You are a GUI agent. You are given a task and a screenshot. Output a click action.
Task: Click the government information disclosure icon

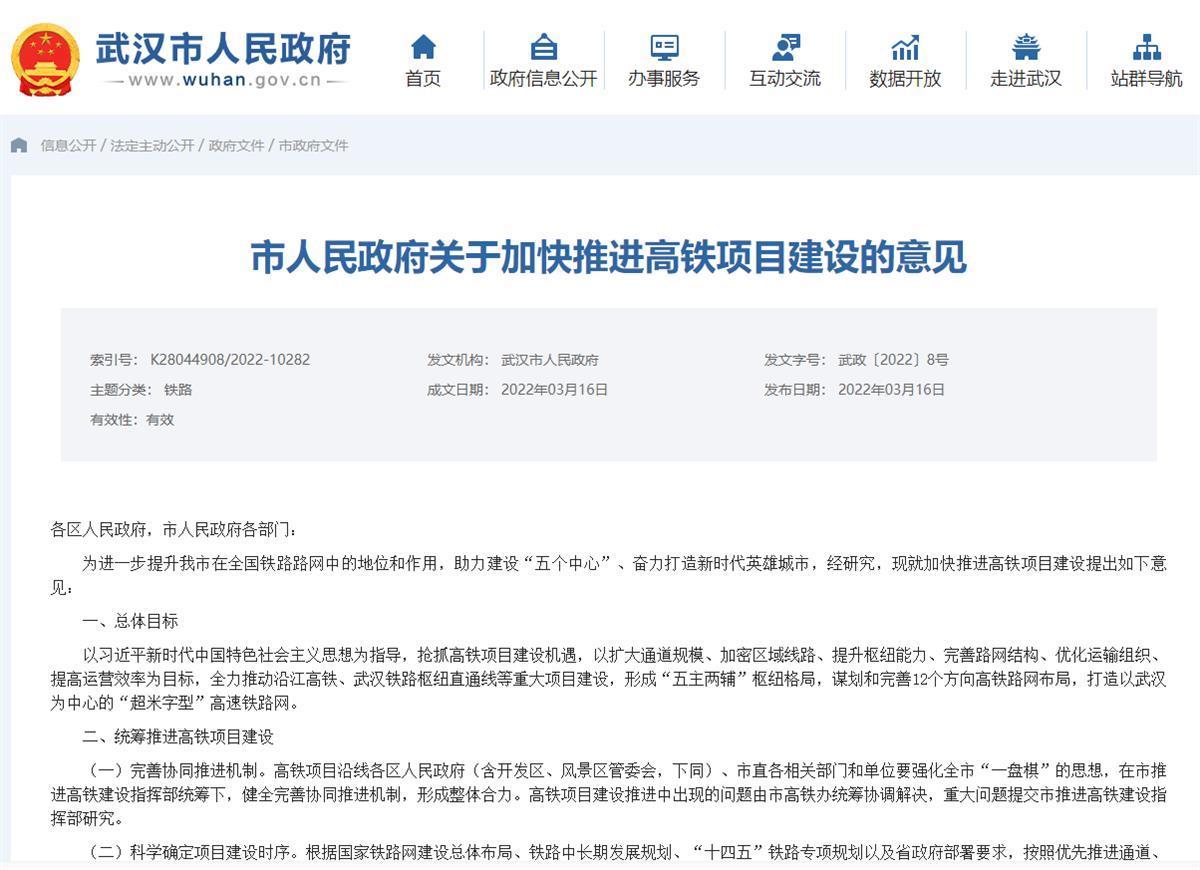tap(543, 47)
